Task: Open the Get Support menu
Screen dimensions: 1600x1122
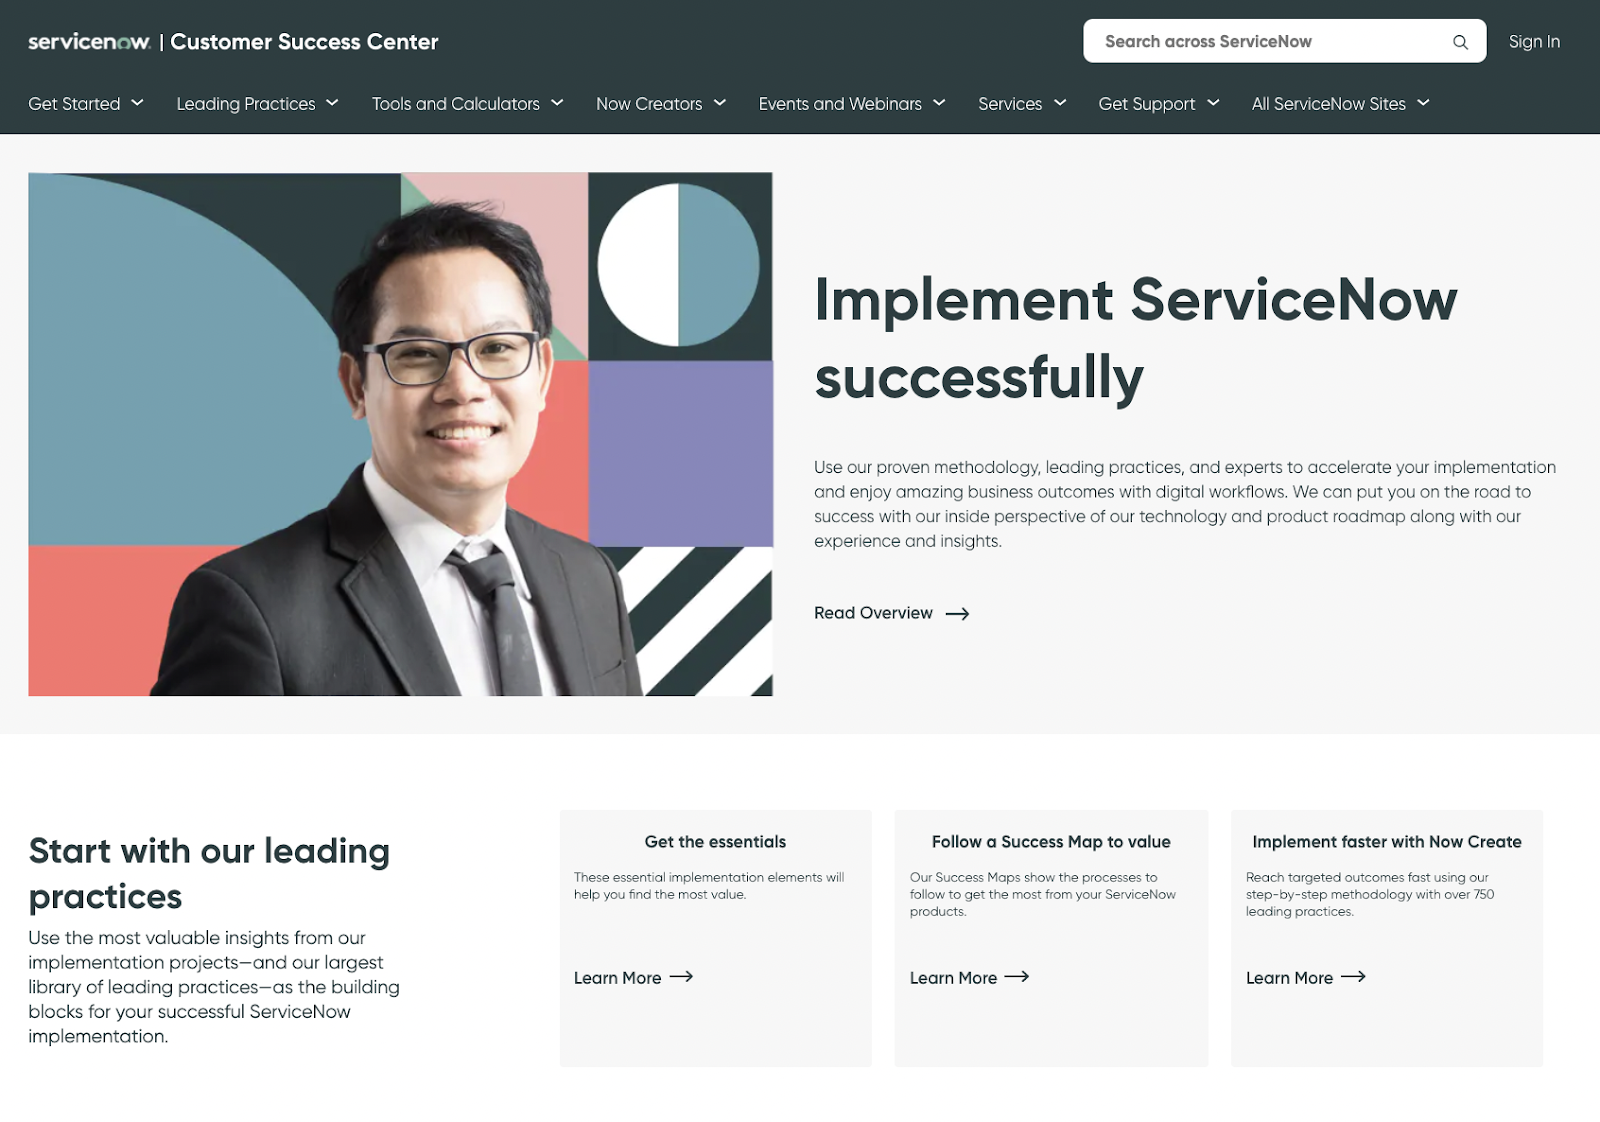Action: click(1147, 104)
